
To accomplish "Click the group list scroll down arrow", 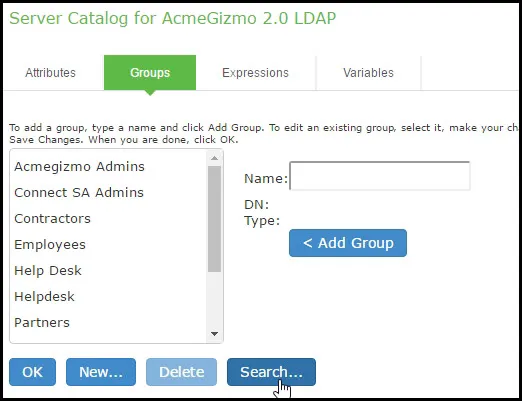I will click(x=215, y=334).
